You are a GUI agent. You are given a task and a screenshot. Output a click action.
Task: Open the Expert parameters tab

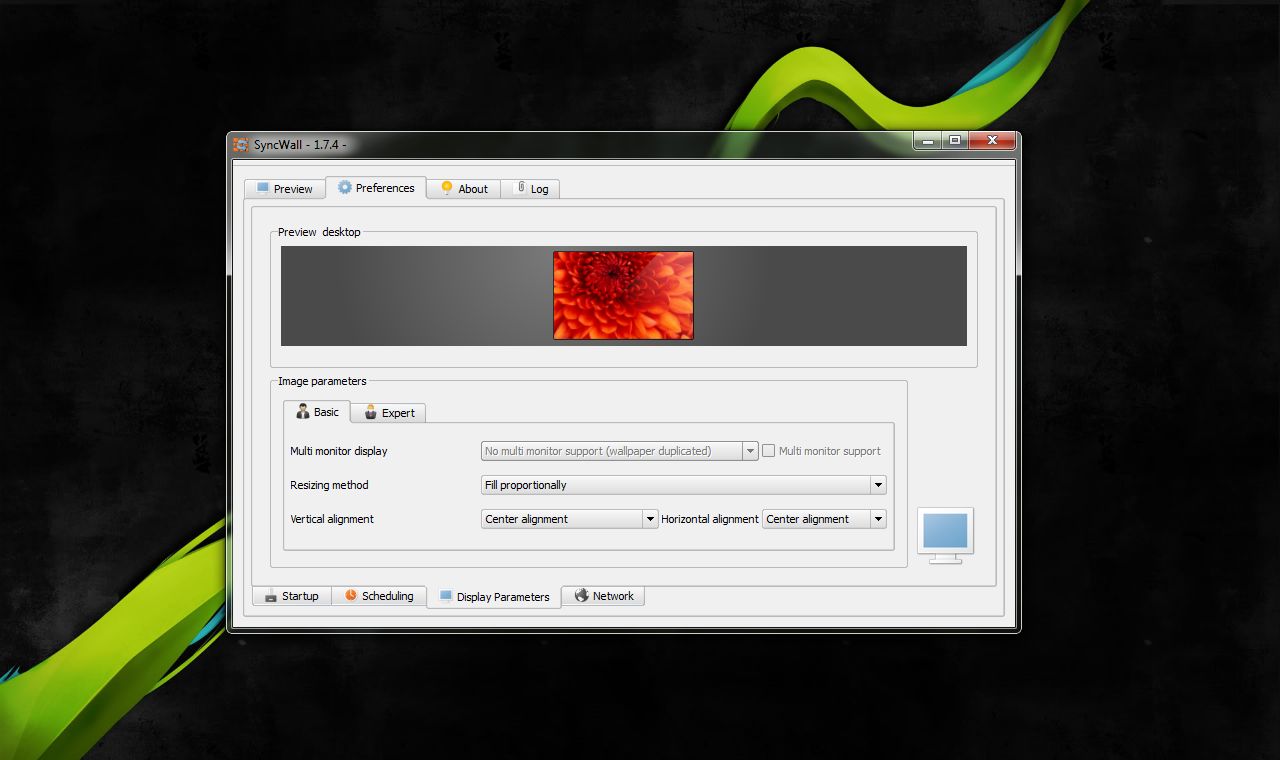point(389,412)
